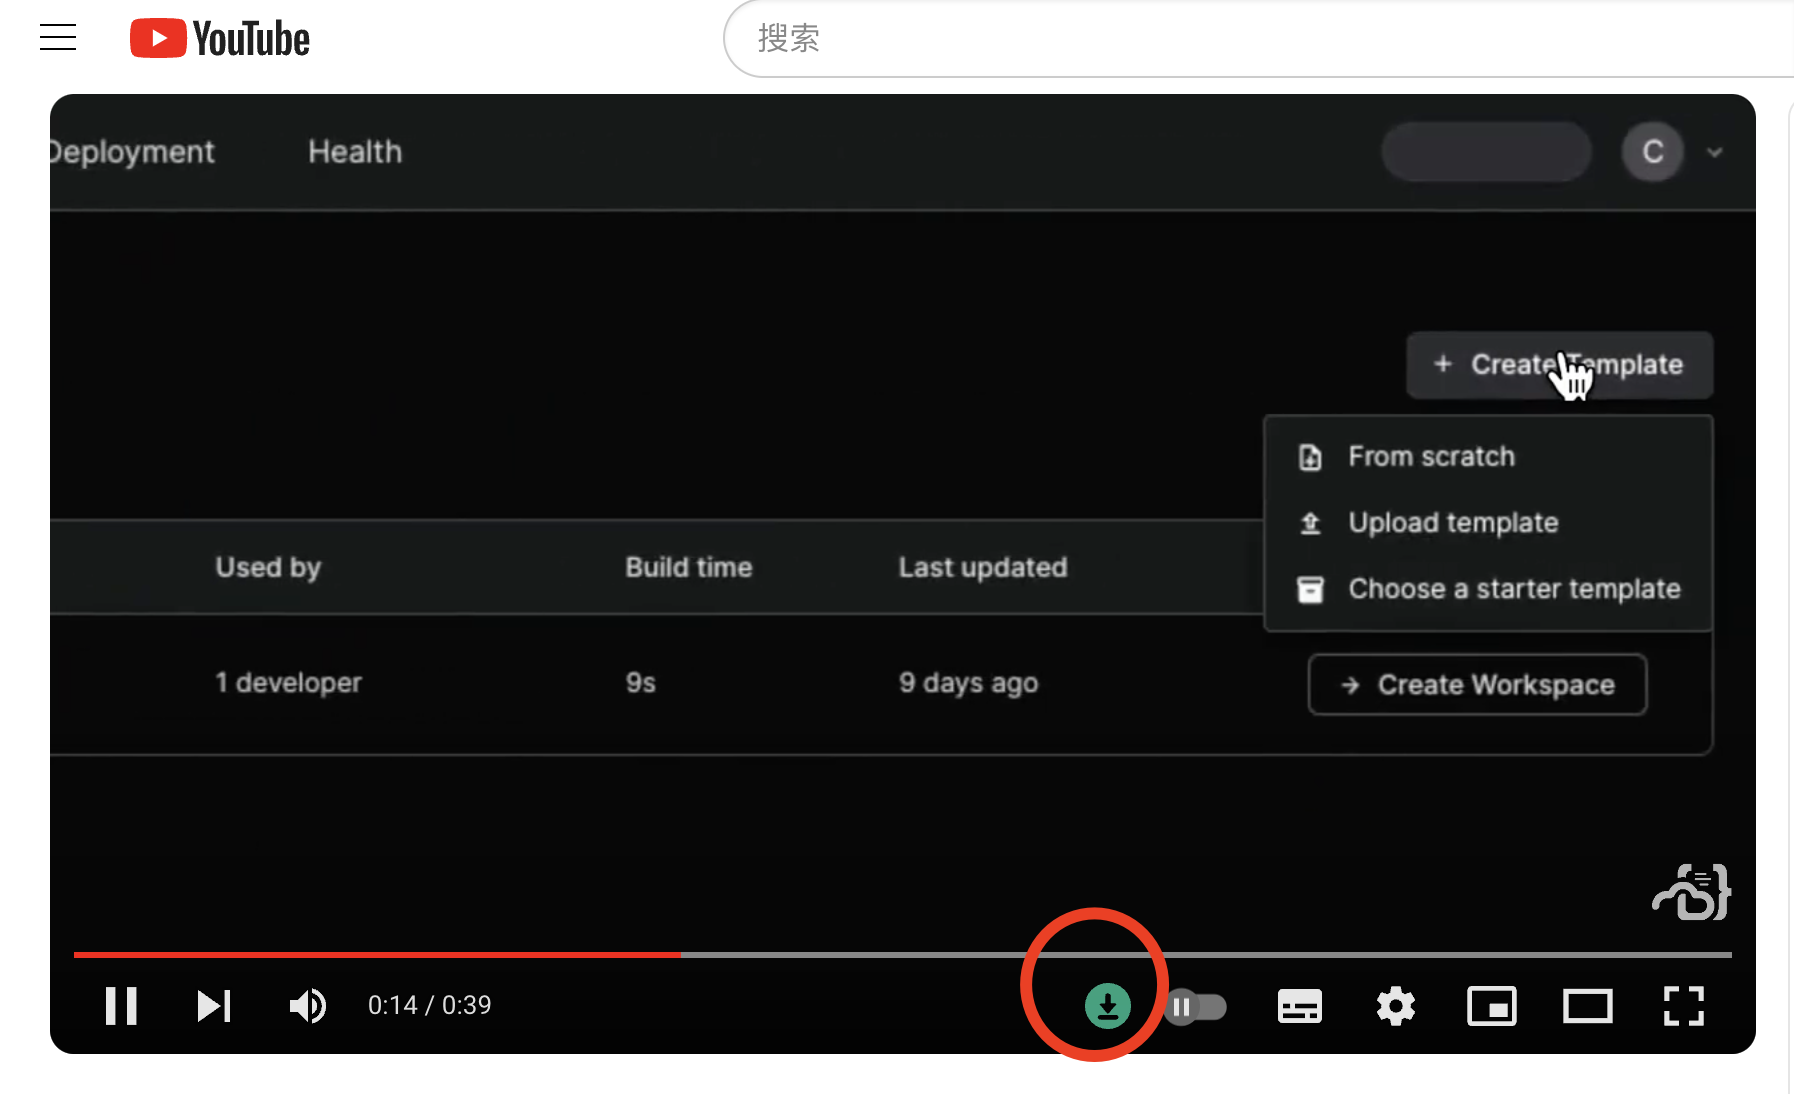Open the player settings gear

[x=1395, y=1006]
